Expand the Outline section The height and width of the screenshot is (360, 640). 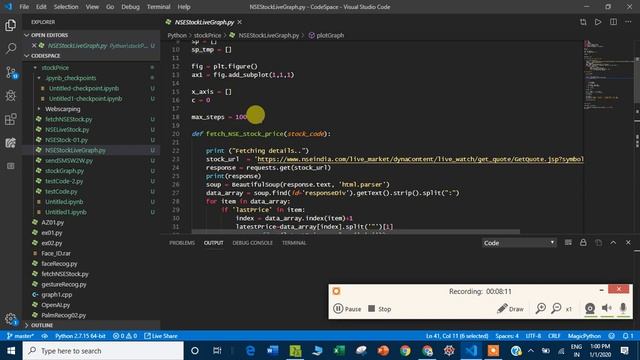coord(42,325)
